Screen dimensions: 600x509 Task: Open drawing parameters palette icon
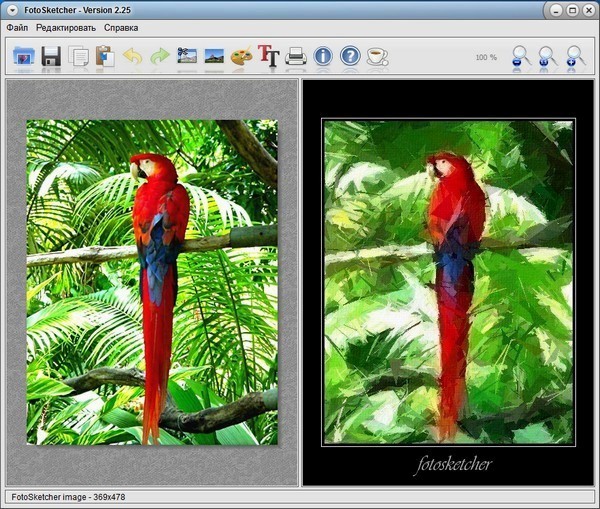[241, 57]
